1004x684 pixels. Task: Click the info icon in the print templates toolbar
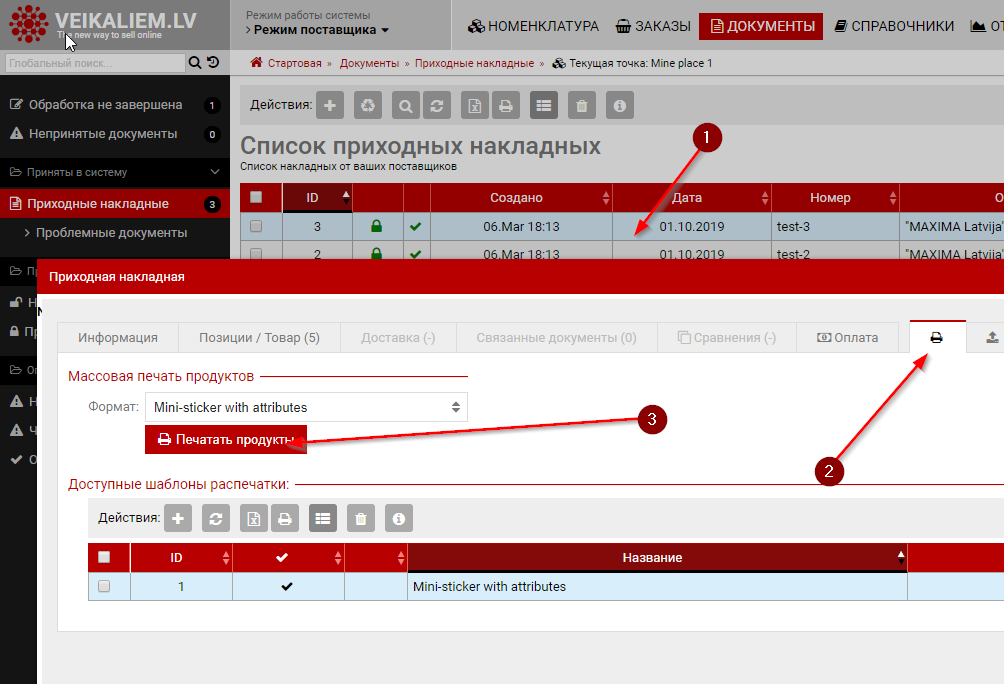tap(398, 518)
